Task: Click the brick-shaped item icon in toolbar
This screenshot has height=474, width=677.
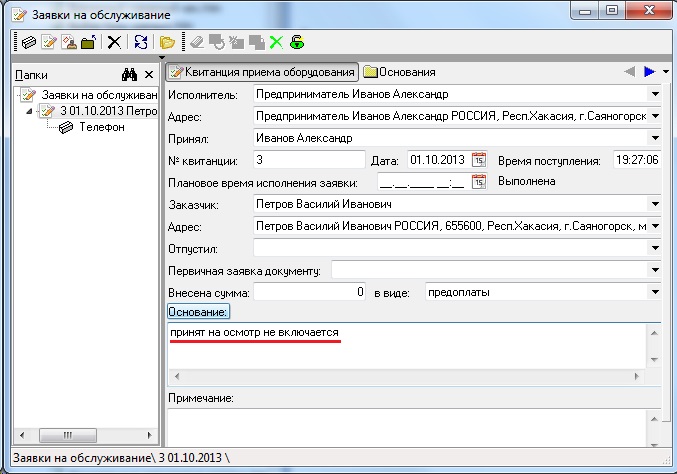Action: (x=29, y=42)
